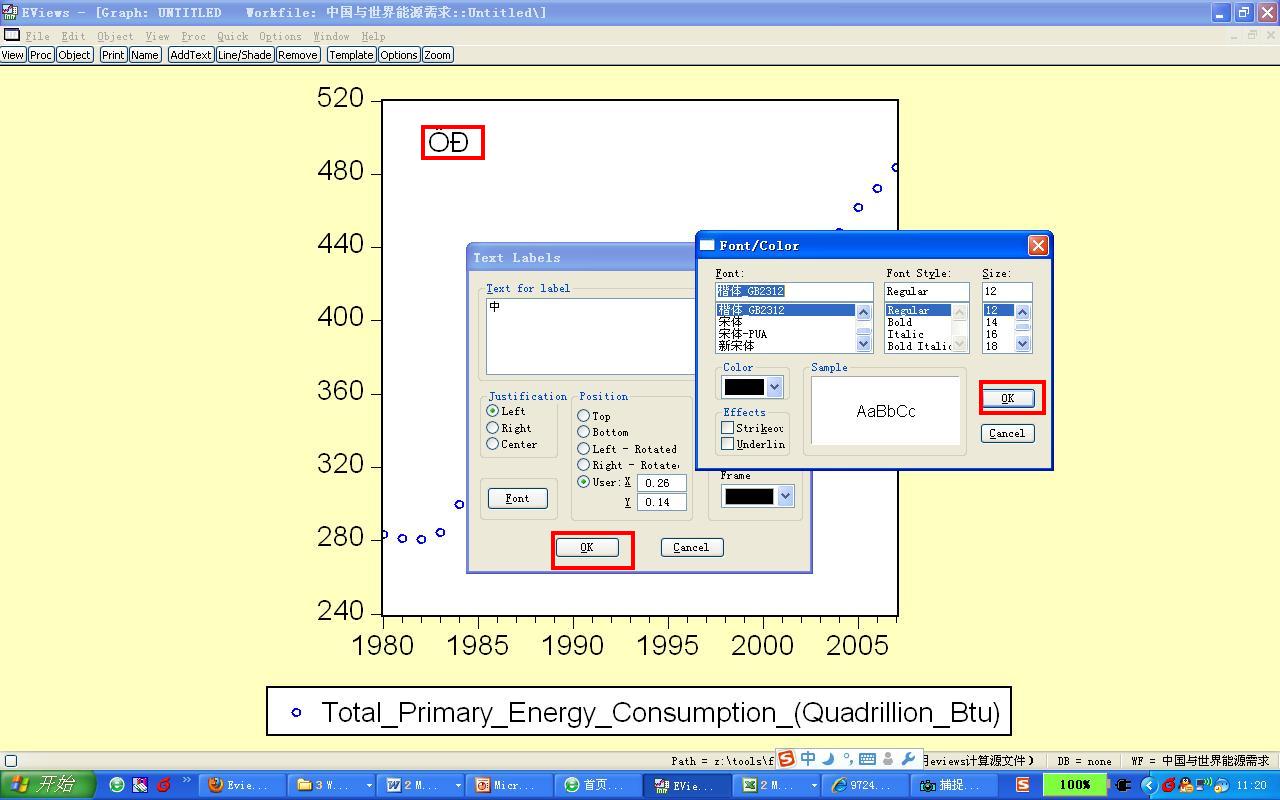Screen dimensions: 1280x800
Task: Select the User position radio button
Action: point(583,482)
